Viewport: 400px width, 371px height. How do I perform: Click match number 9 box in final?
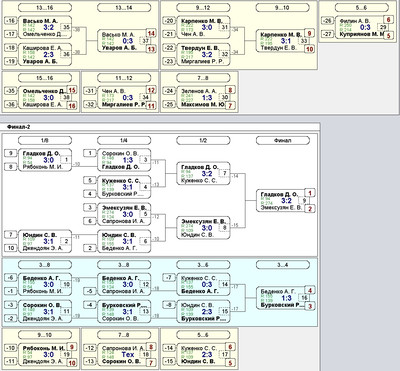point(304,201)
